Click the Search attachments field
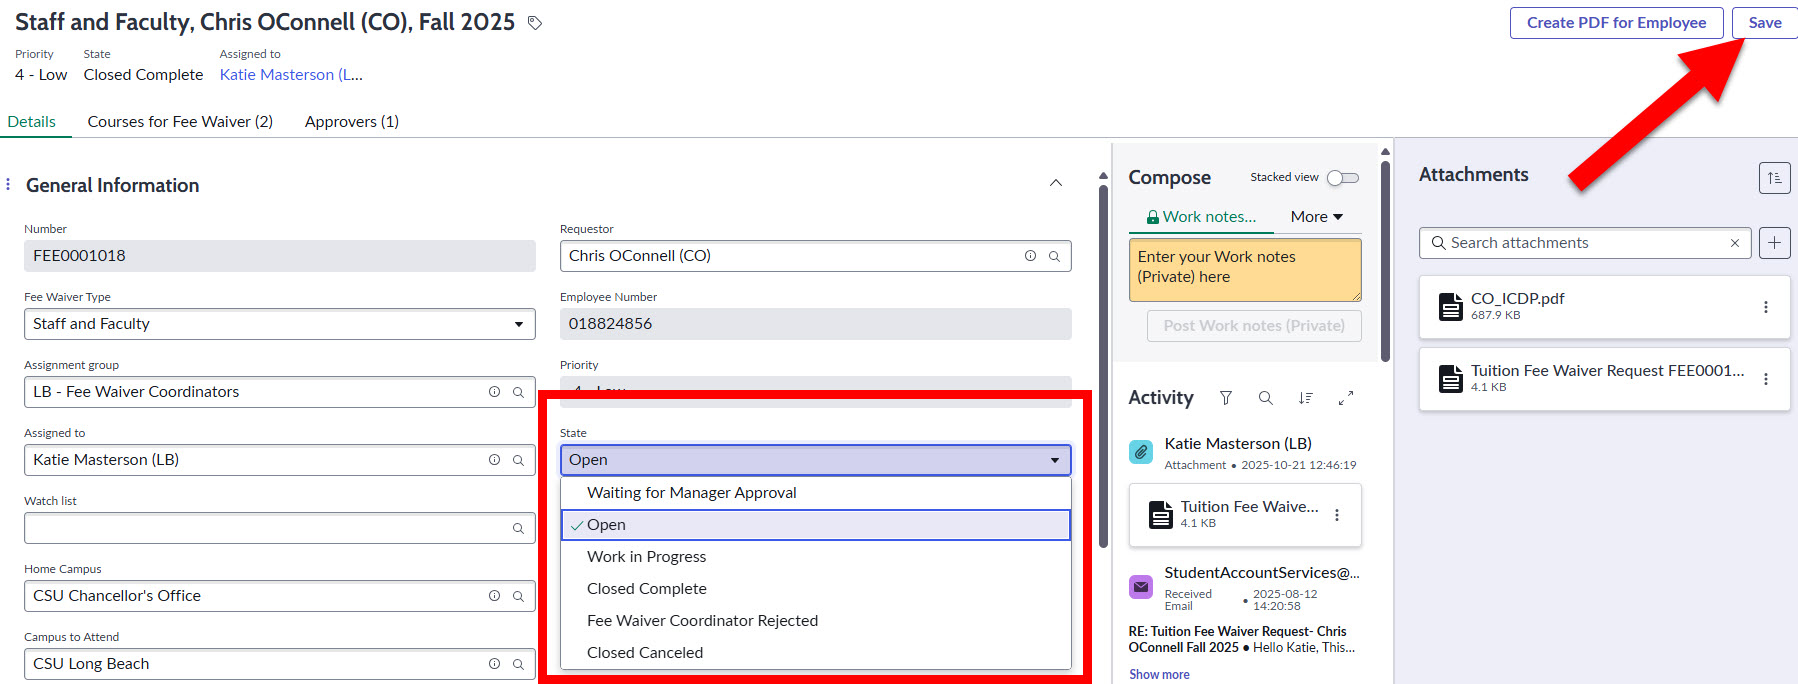 [1585, 243]
